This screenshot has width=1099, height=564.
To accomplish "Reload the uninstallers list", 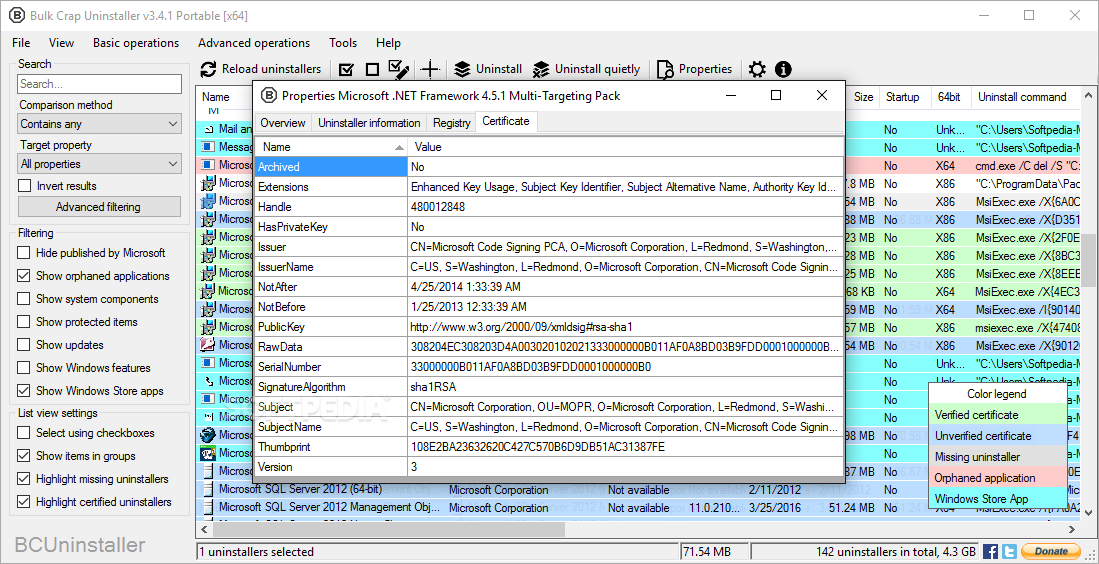I will point(261,69).
